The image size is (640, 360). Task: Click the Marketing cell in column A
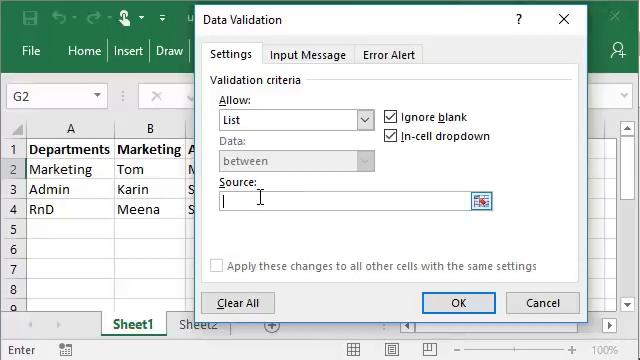tap(70, 169)
